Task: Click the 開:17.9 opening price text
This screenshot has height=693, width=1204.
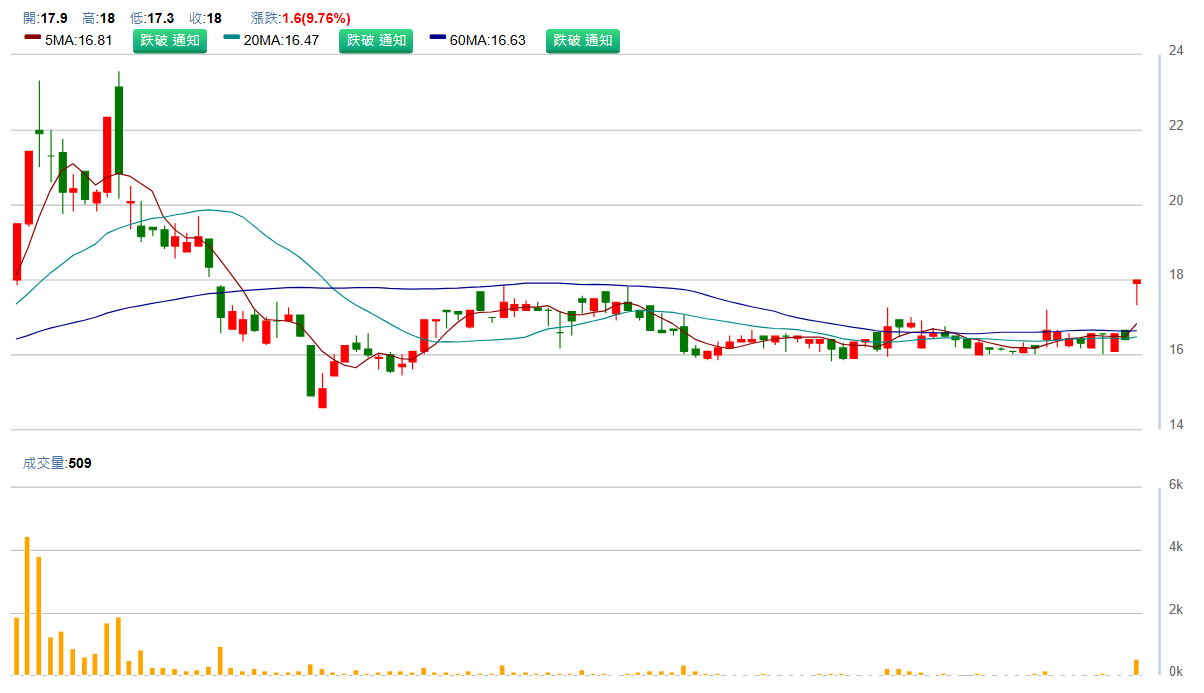Action: (45, 18)
